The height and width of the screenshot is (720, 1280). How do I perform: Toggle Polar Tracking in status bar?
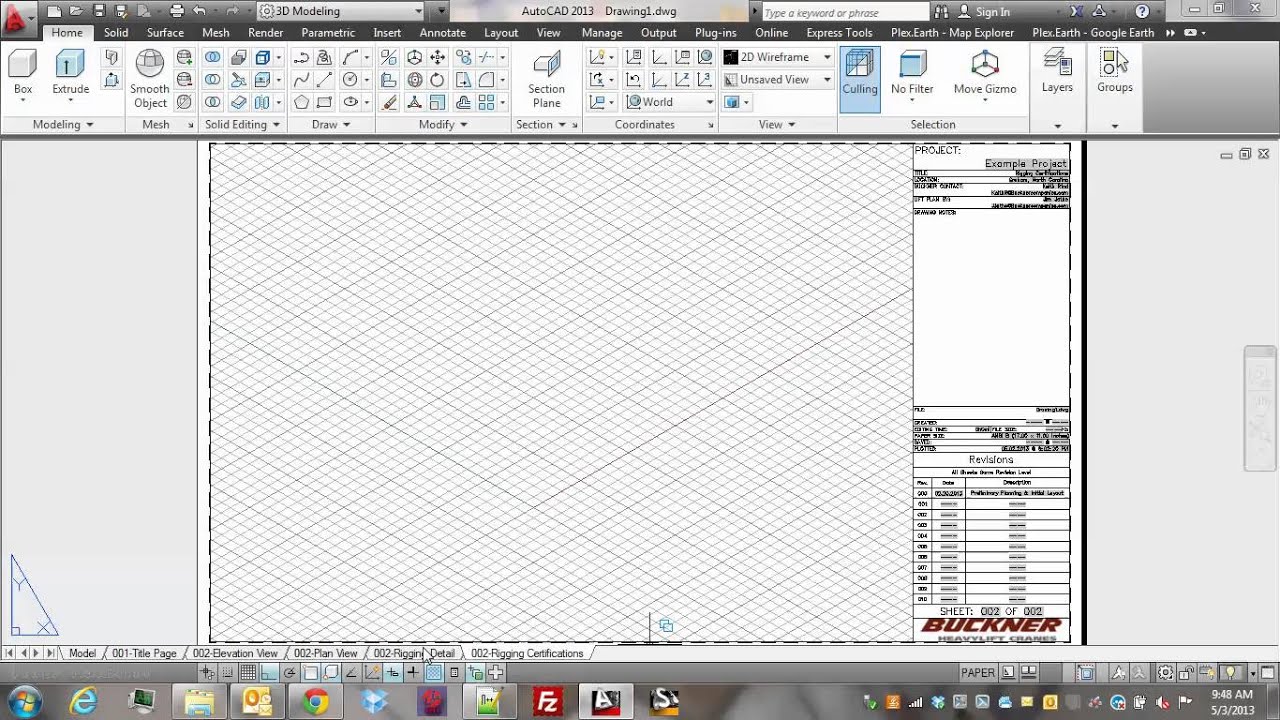point(289,673)
